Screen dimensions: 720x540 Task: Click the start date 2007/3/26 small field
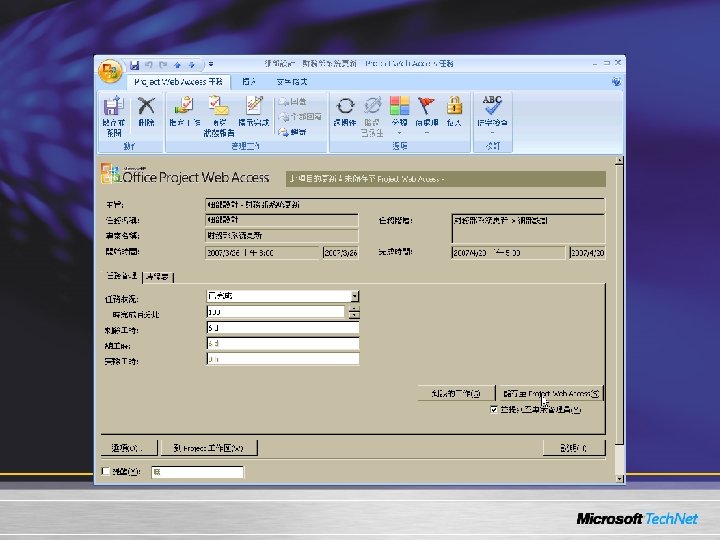click(x=341, y=253)
